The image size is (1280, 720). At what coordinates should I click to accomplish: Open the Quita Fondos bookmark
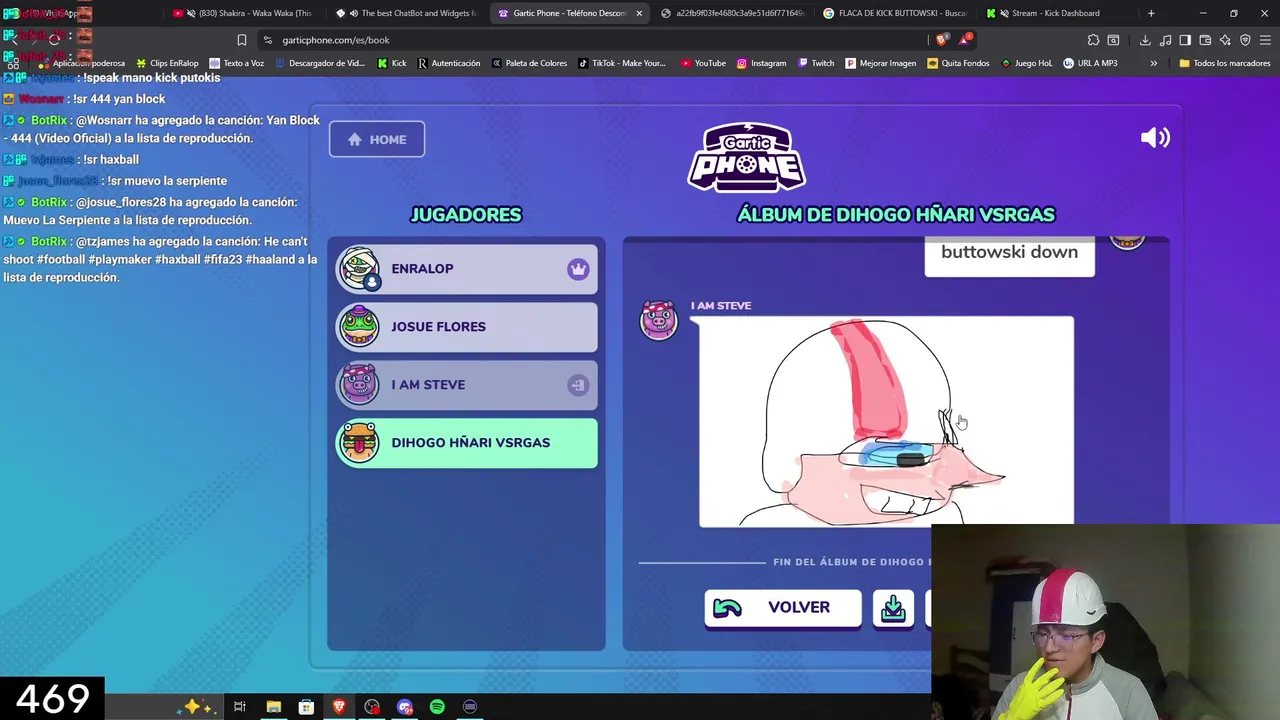[x=958, y=63]
